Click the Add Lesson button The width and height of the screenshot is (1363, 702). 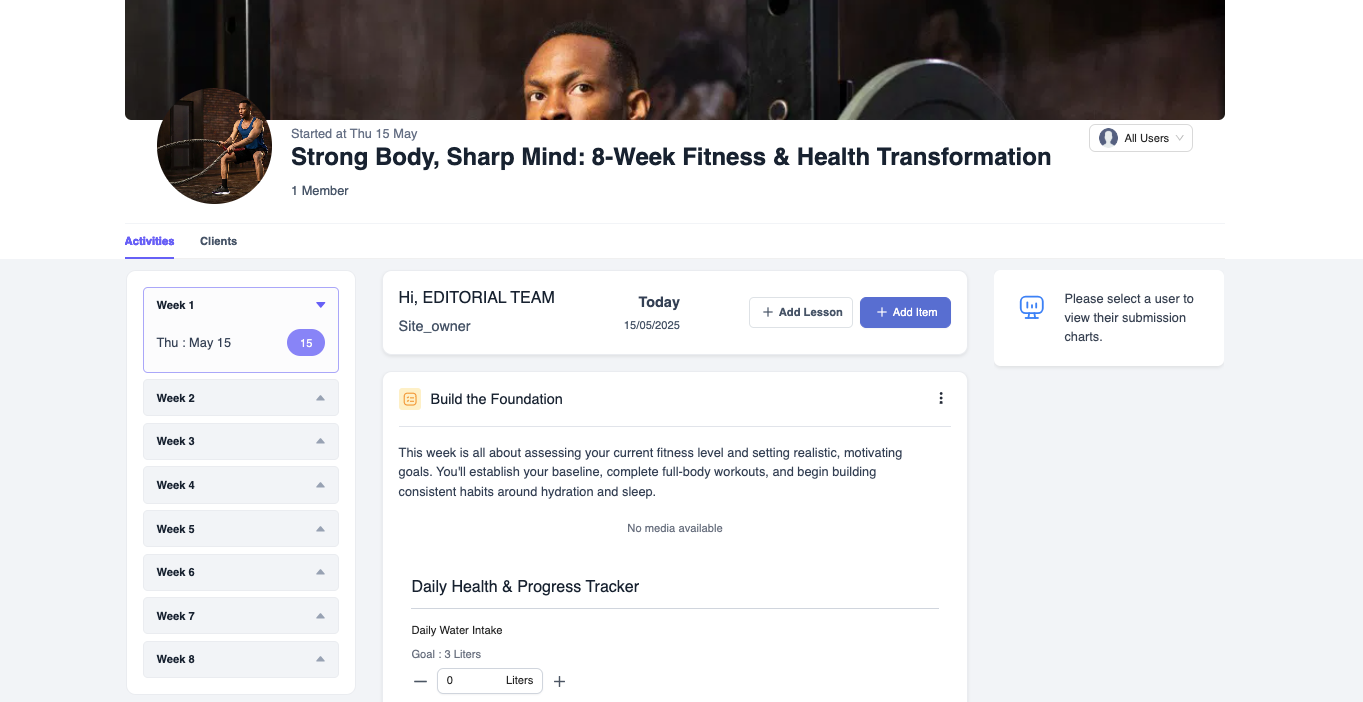click(801, 312)
